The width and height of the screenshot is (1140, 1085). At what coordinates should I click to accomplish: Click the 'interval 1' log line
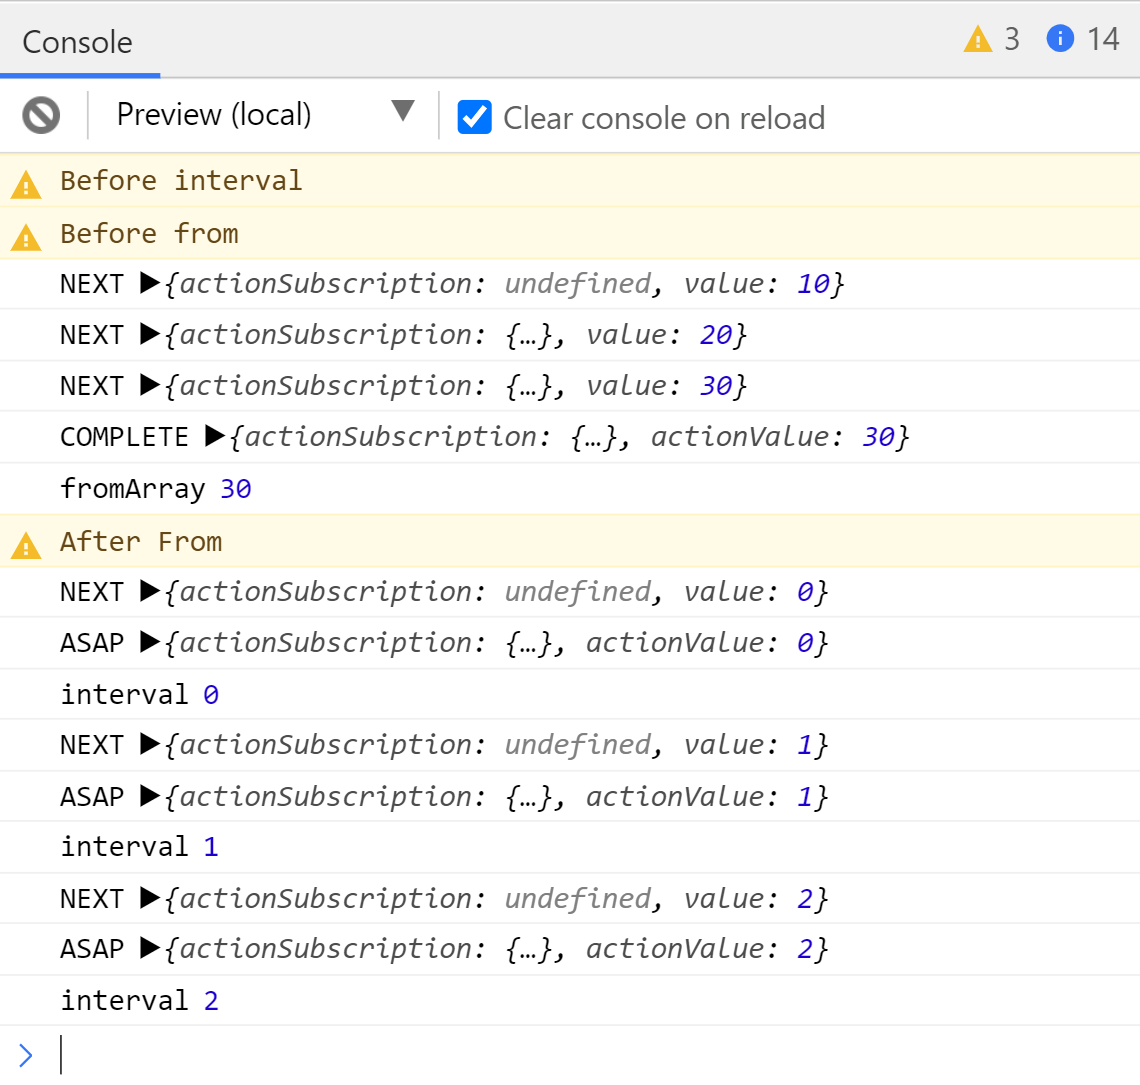tap(570, 847)
